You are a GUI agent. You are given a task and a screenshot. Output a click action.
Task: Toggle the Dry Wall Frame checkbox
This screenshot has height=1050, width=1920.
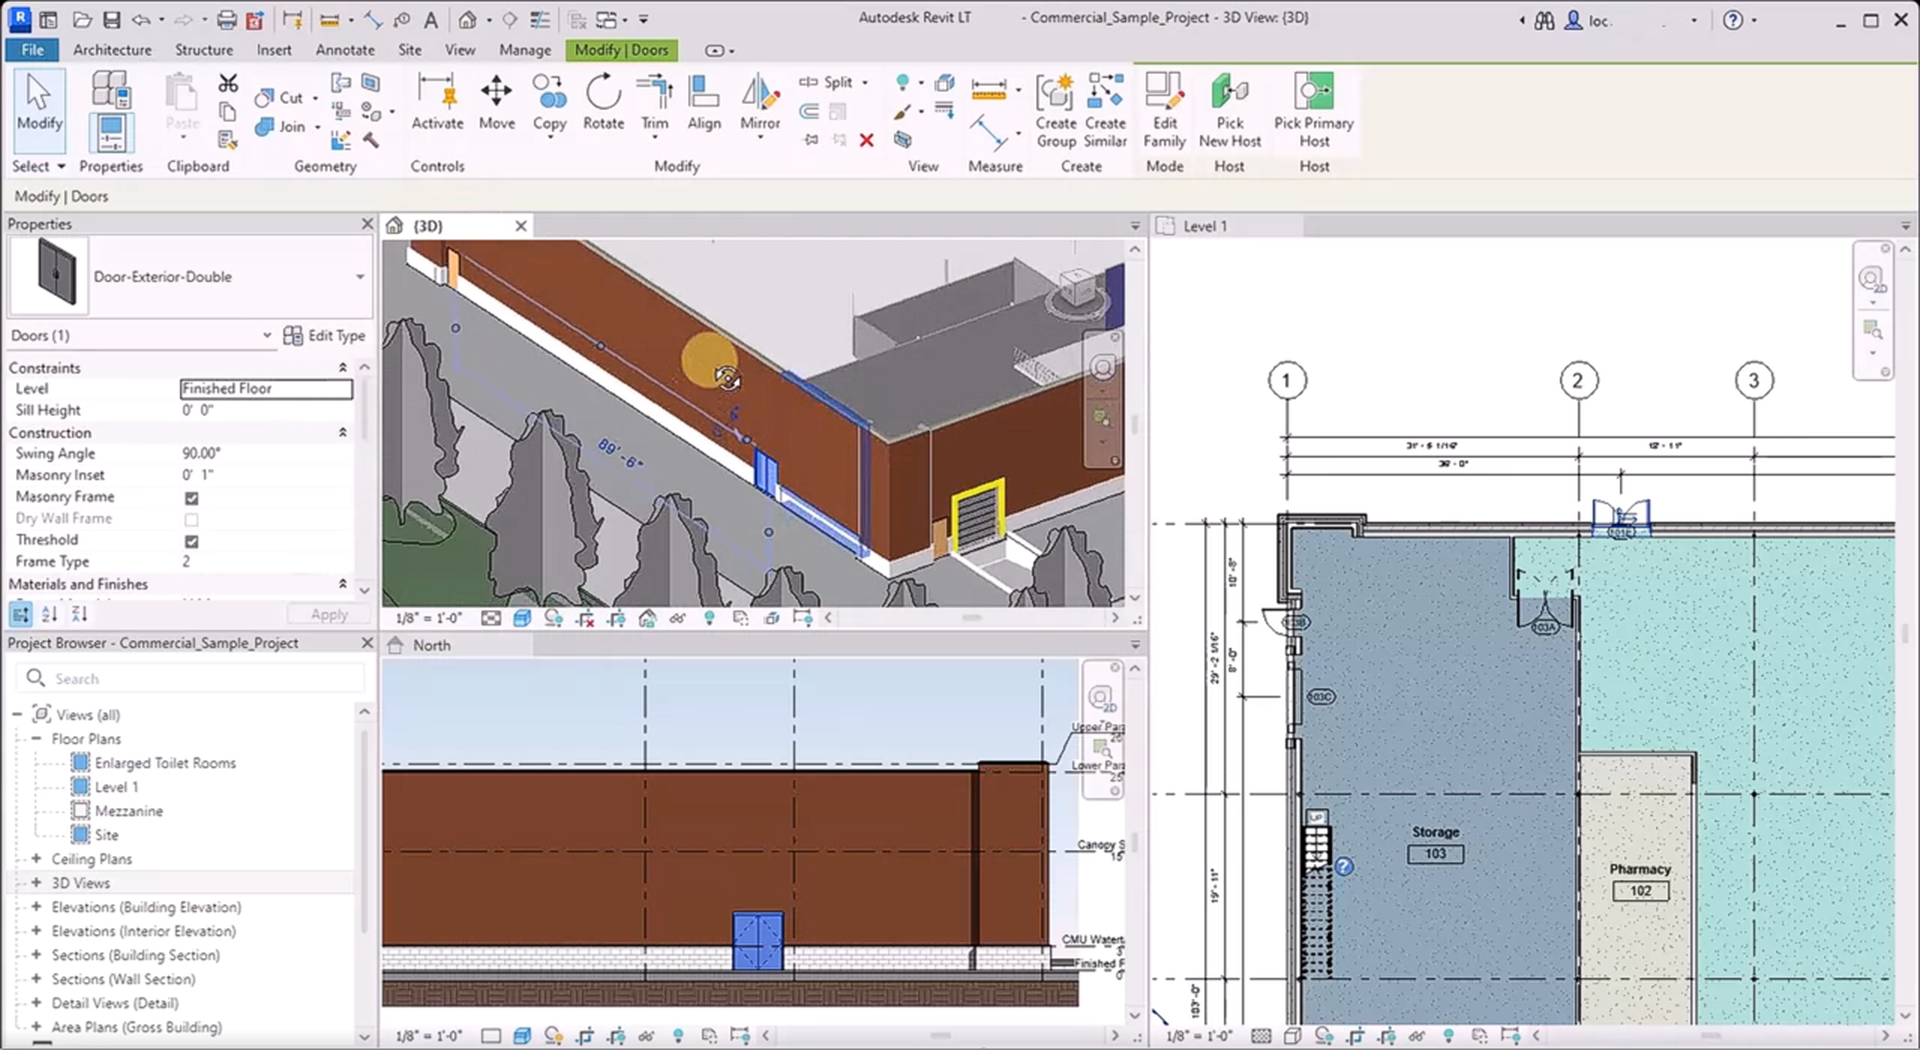pos(191,519)
